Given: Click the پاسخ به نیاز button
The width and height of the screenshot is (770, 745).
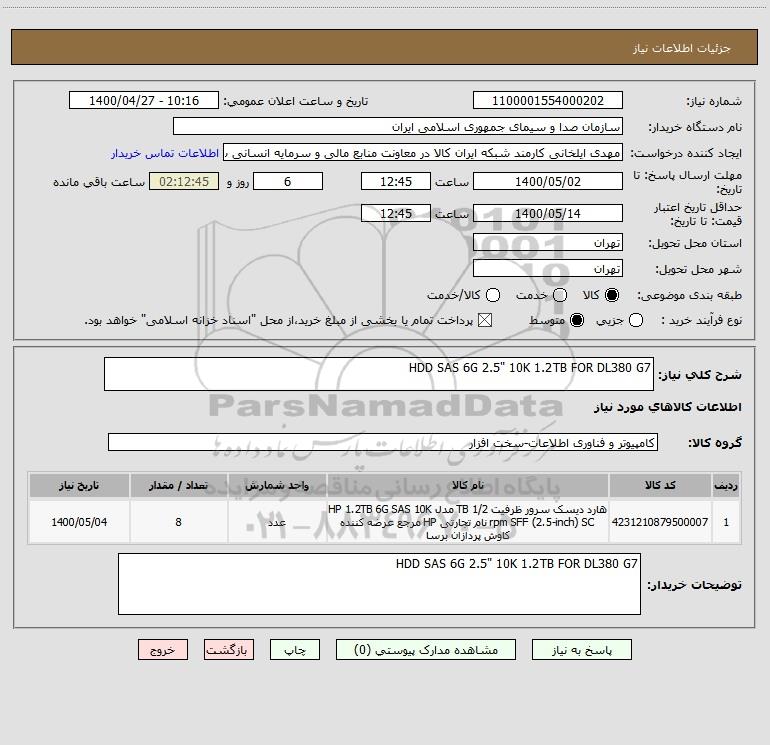Looking at the screenshot, I should click(581, 650).
